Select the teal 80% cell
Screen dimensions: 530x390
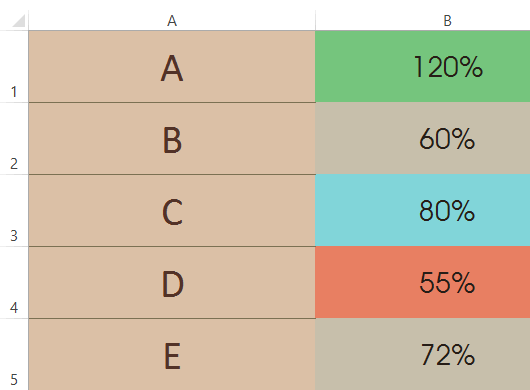423,211
